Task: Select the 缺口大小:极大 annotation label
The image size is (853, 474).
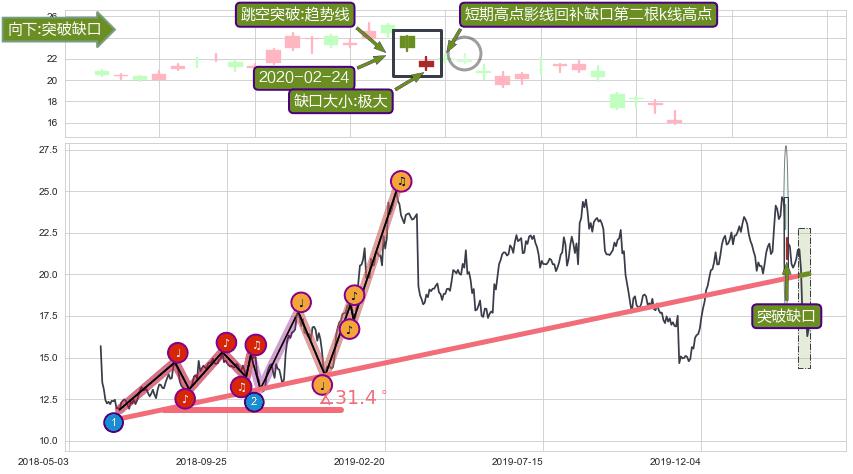Action: pos(341,101)
